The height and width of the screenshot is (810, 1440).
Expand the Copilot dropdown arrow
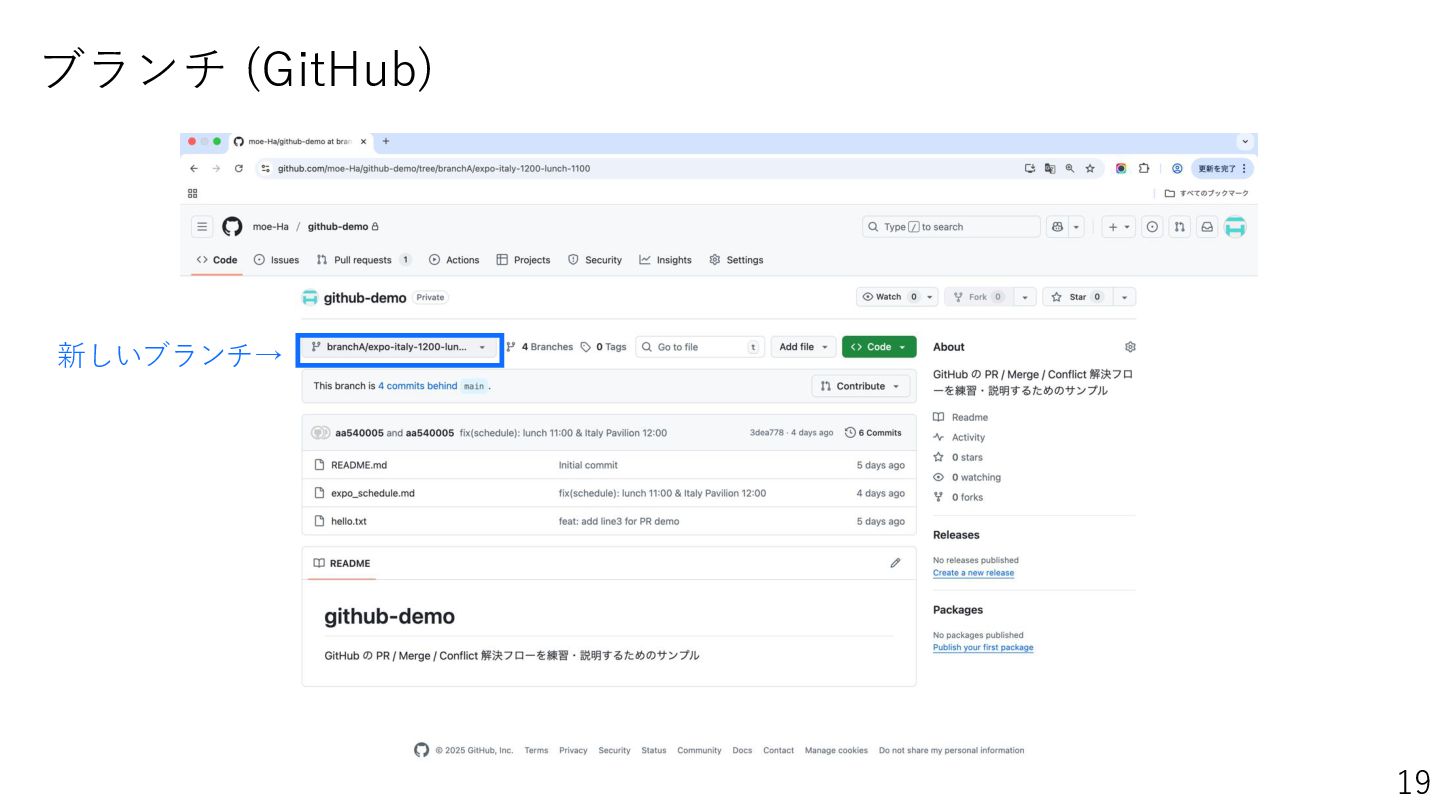coord(1077,227)
